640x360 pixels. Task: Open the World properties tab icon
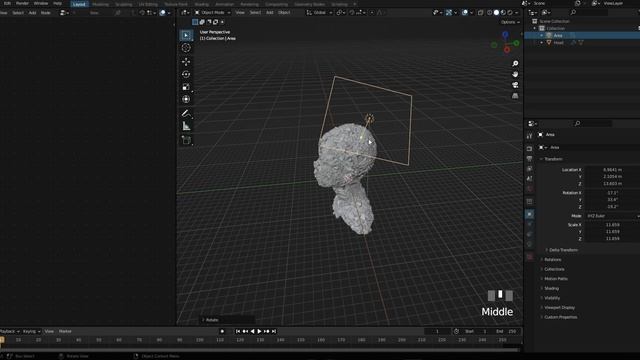point(529,189)
